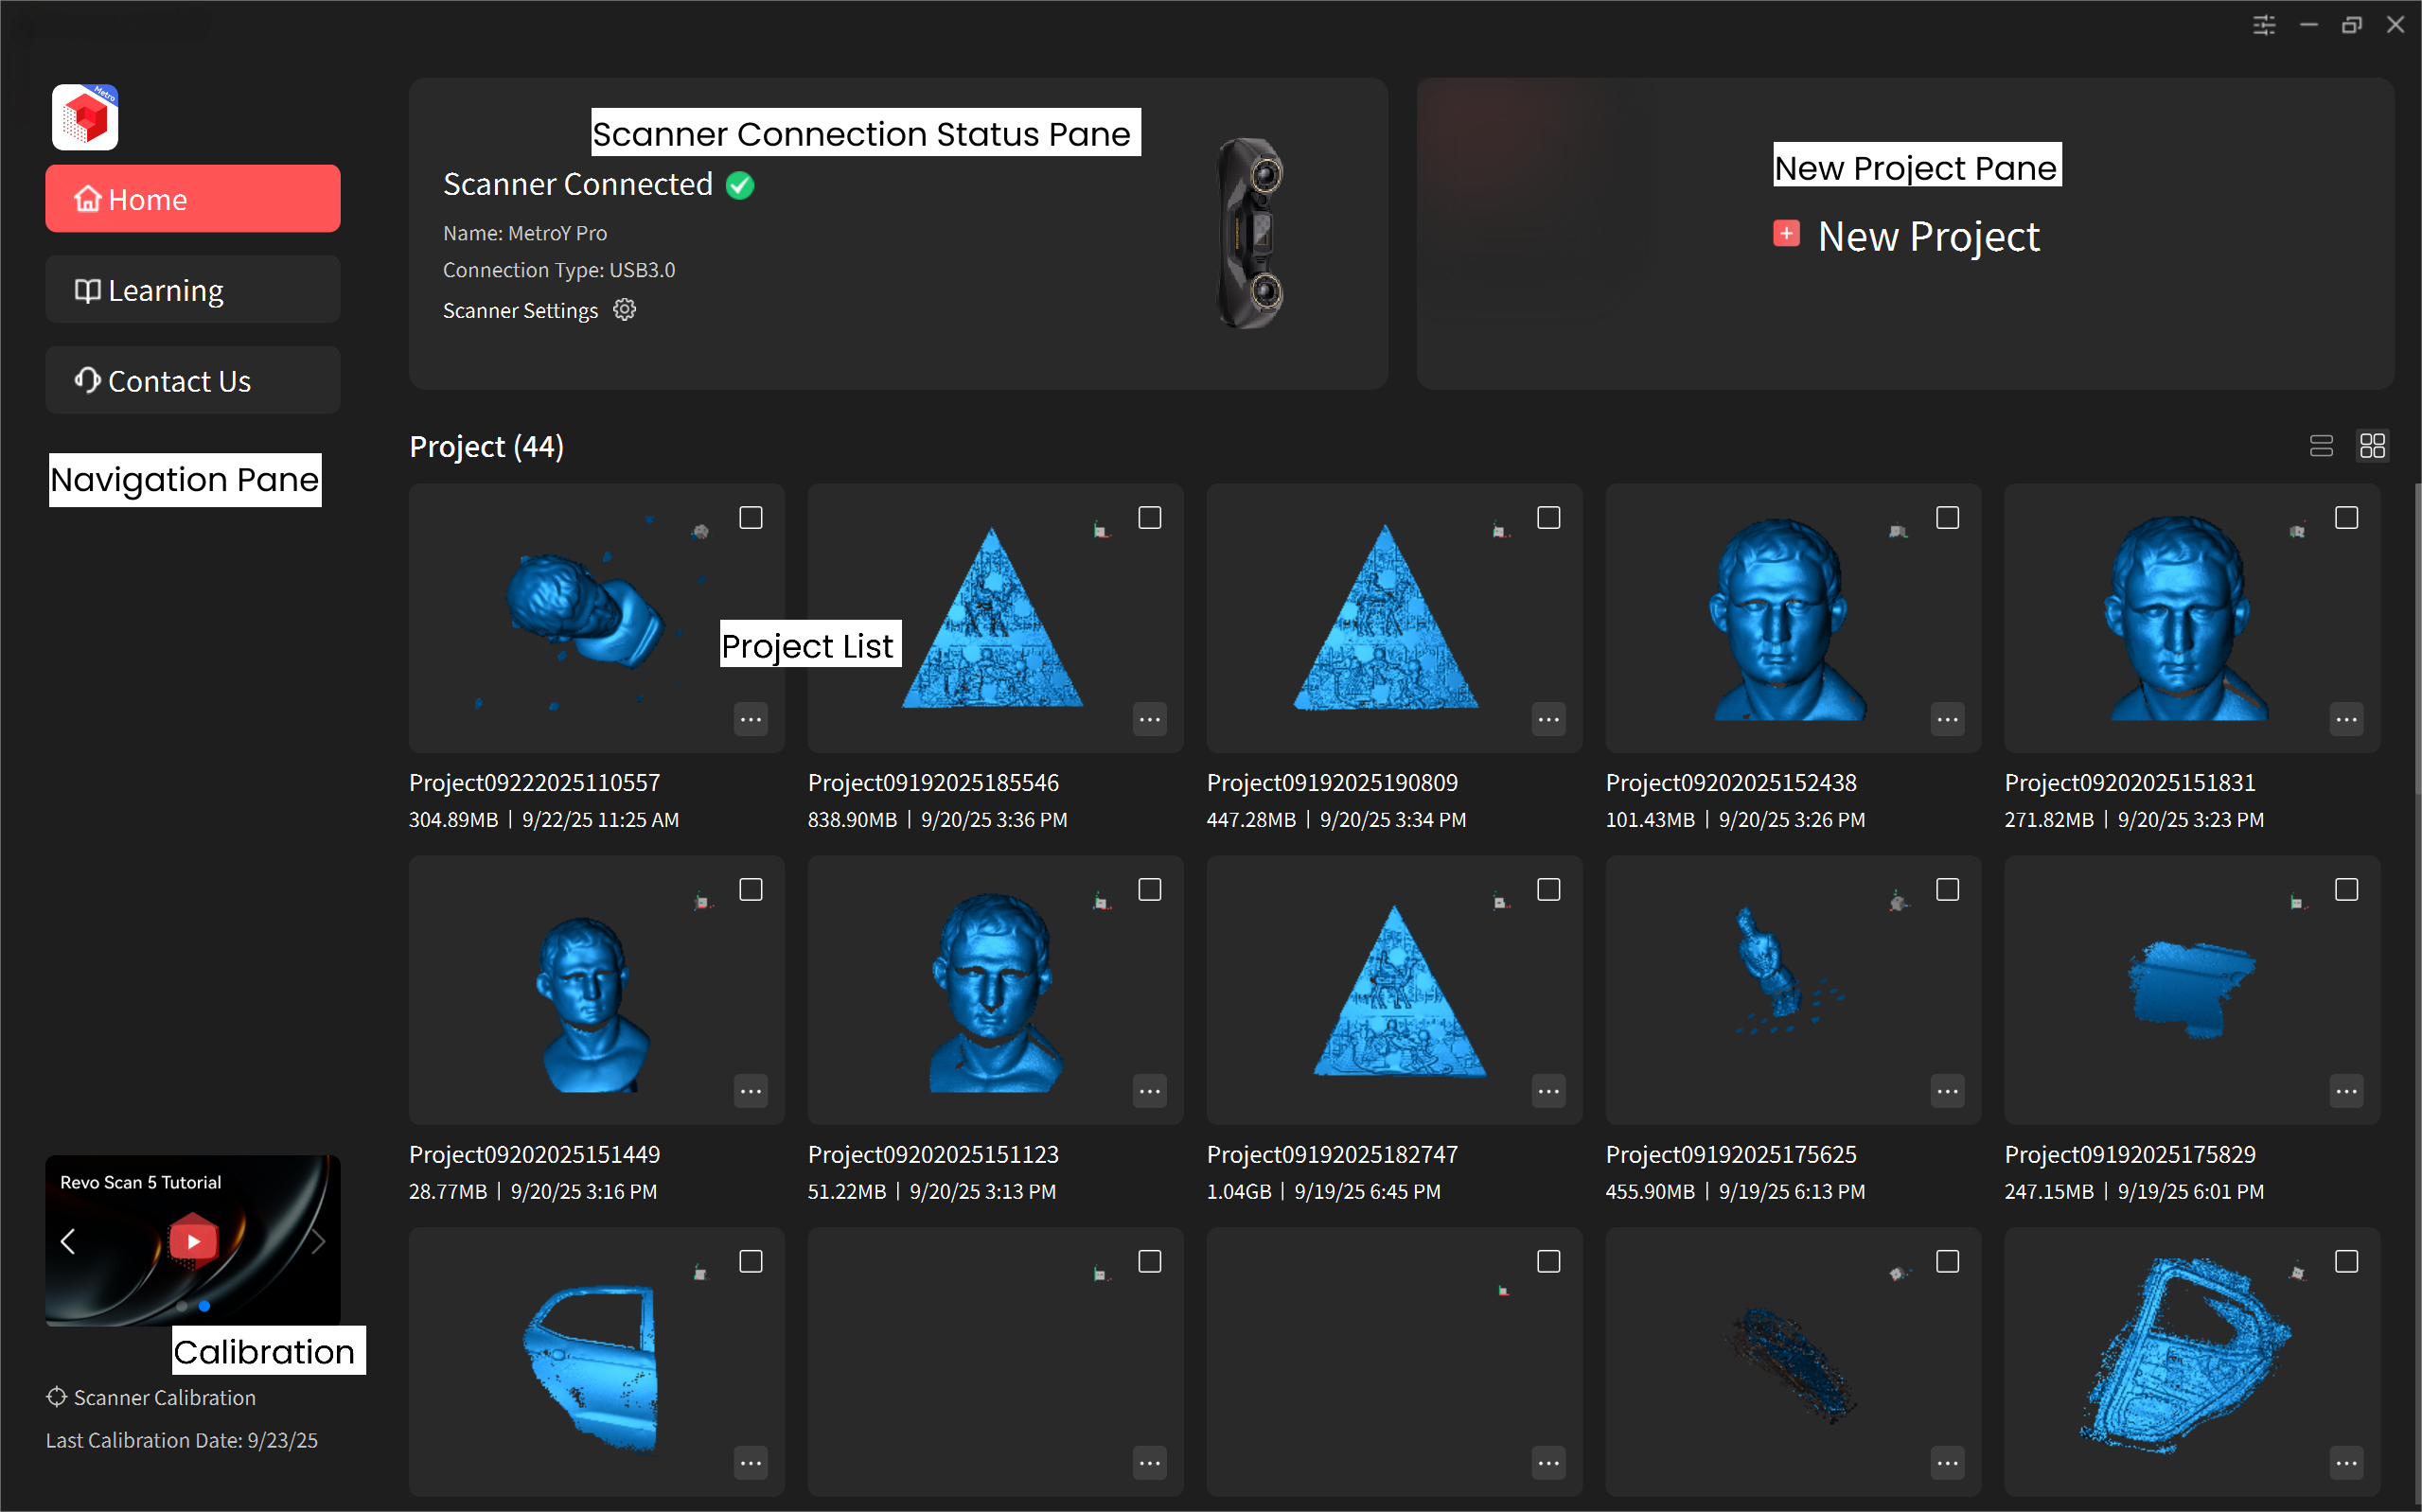Viewport: 2422px width, 1512px height.
Task: Check the box for Project09192025182747
Action: point(1548,890)
